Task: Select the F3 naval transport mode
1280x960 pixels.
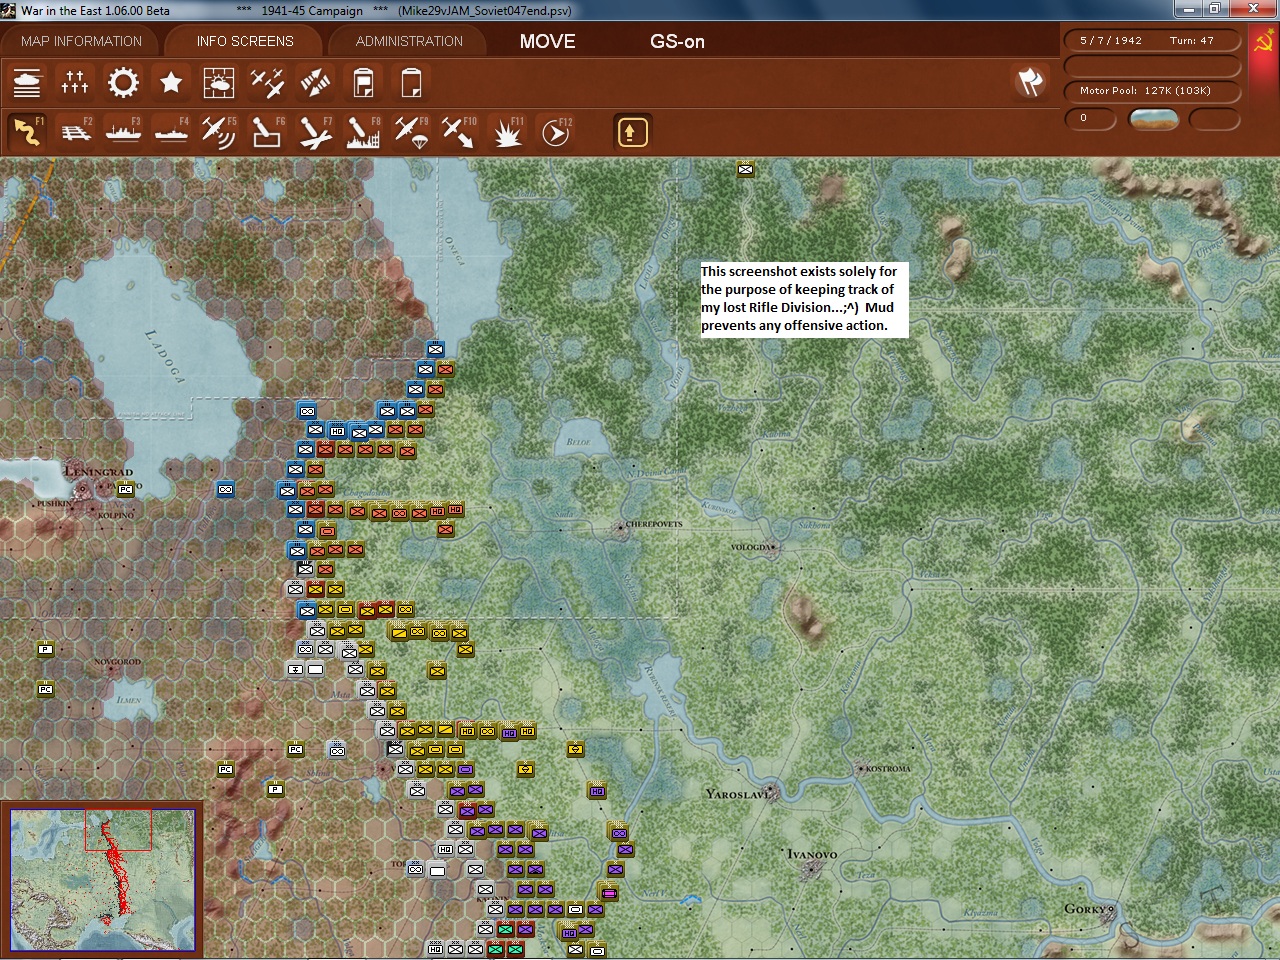Action: pyautogui.click(x=123, y=131)
